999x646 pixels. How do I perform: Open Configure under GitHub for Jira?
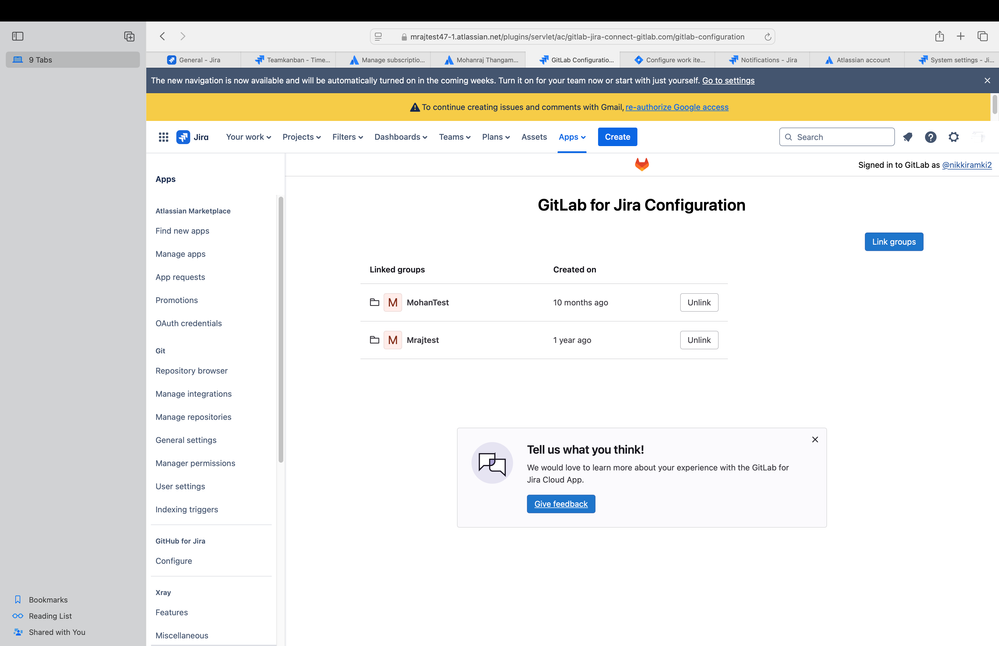click(173, 561)
